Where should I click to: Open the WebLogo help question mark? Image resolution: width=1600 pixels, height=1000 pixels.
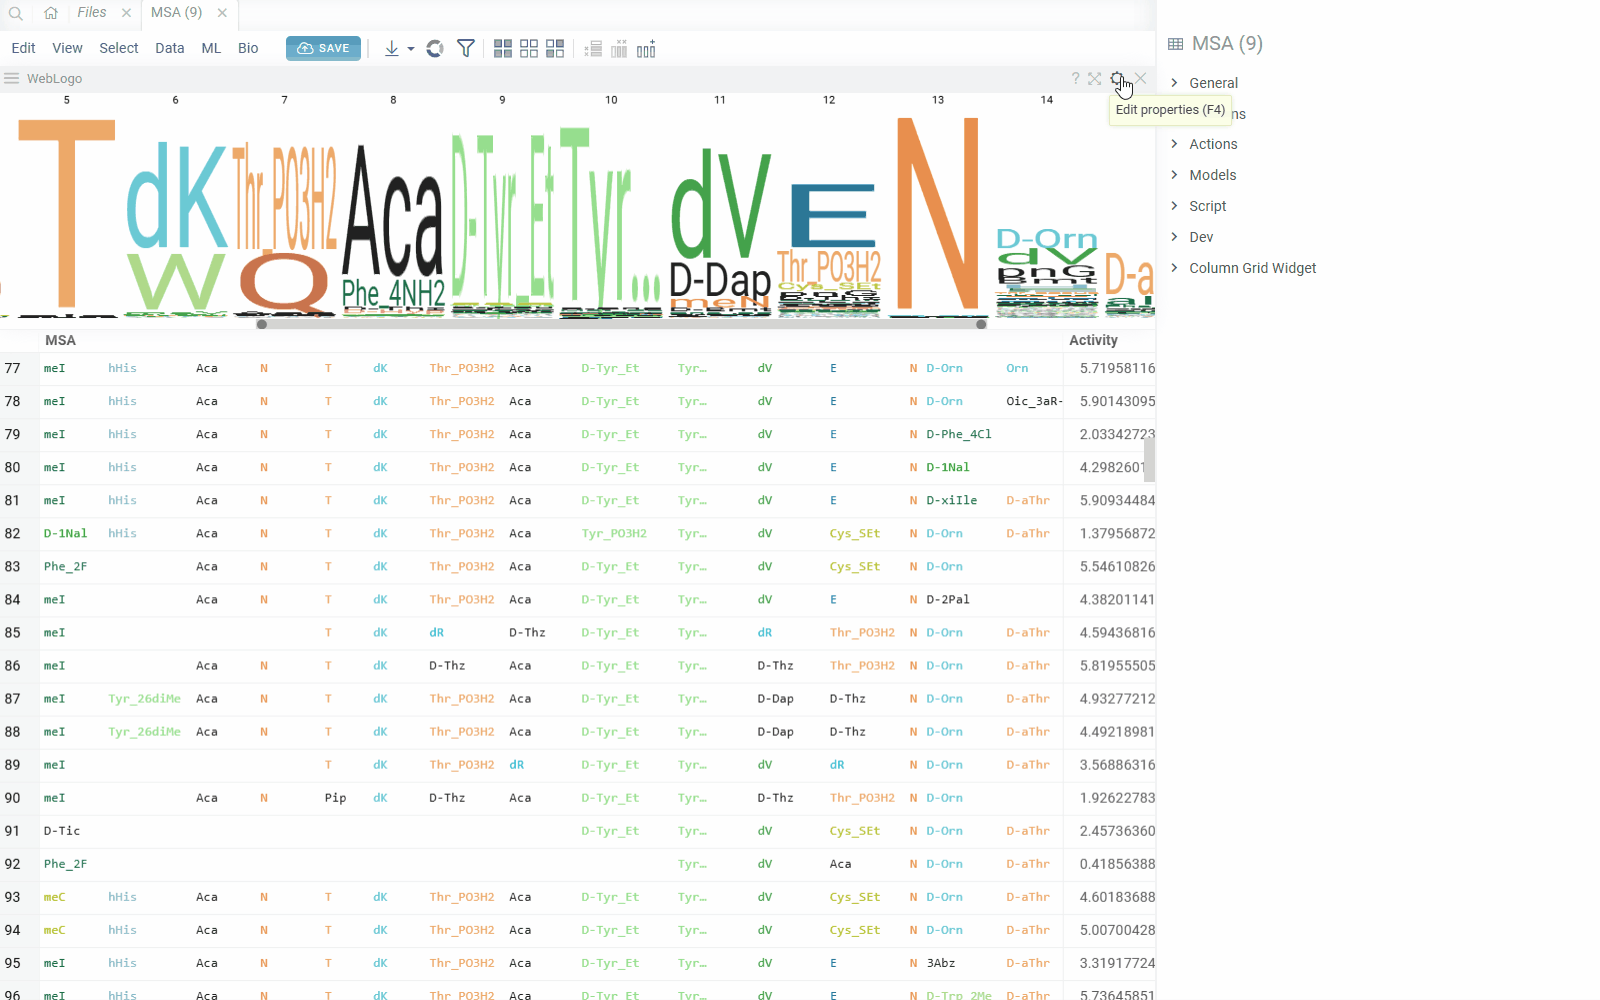tap(1075, 78)
